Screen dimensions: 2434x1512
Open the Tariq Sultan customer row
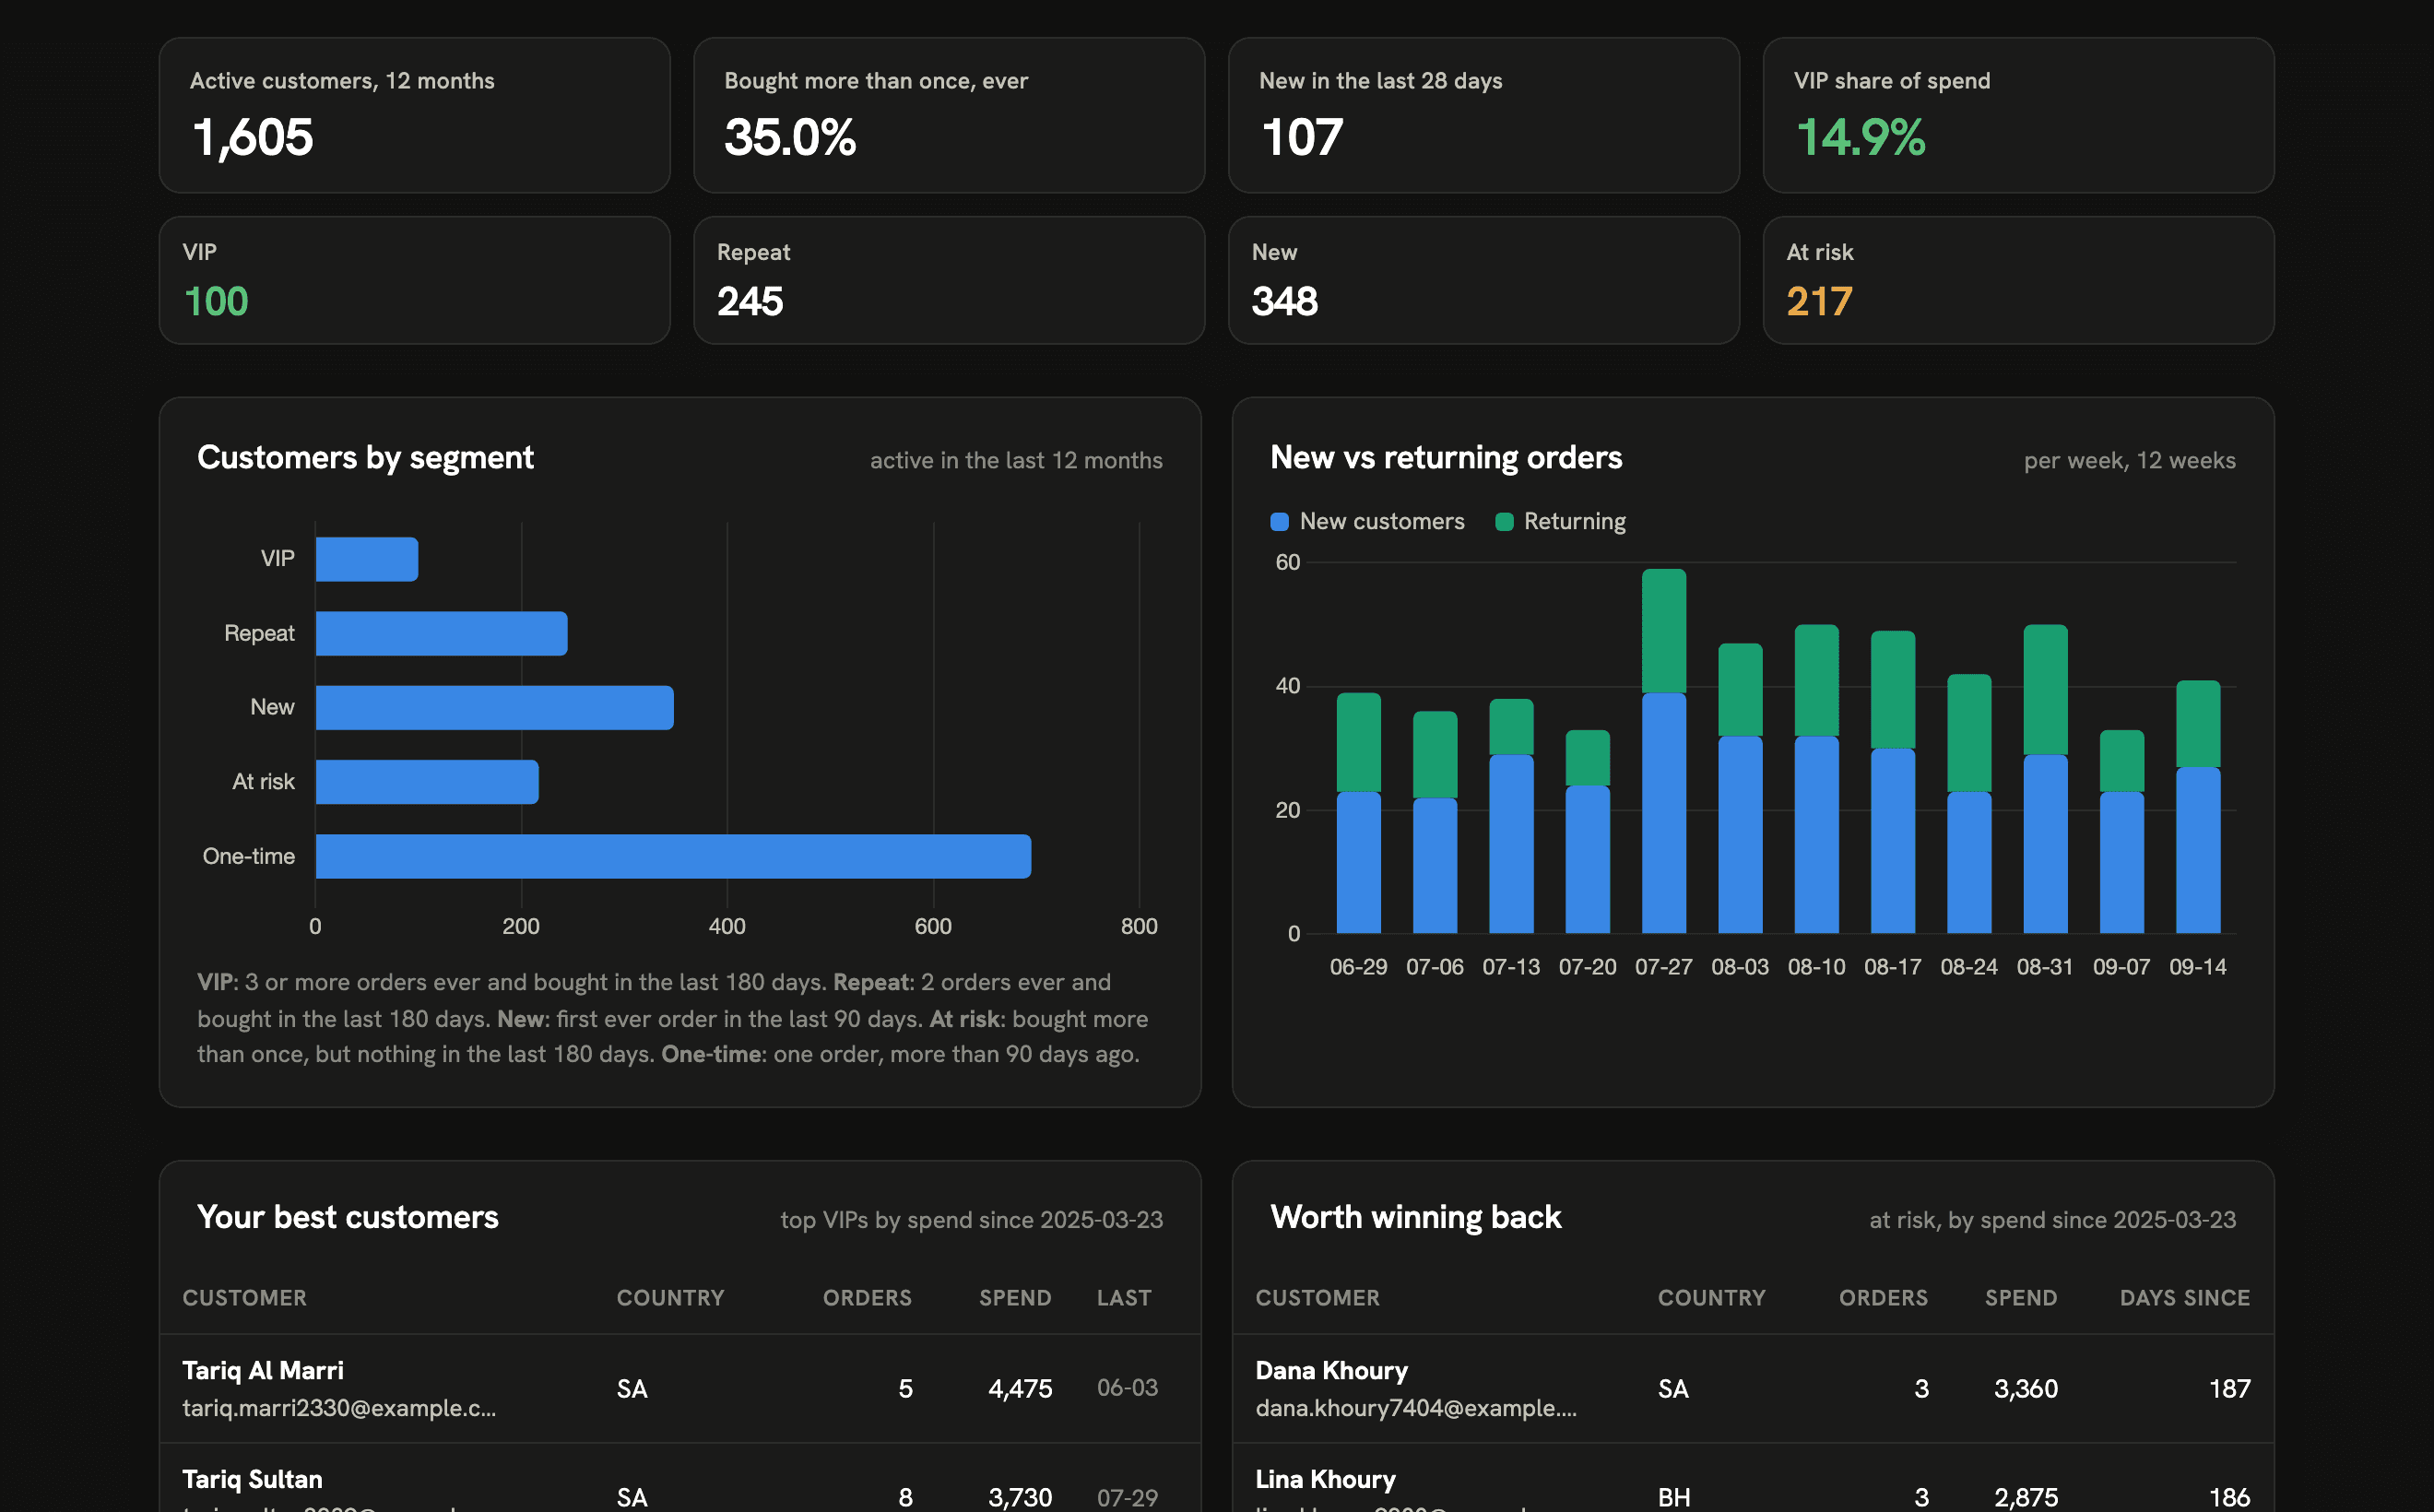pos(680,1478)
